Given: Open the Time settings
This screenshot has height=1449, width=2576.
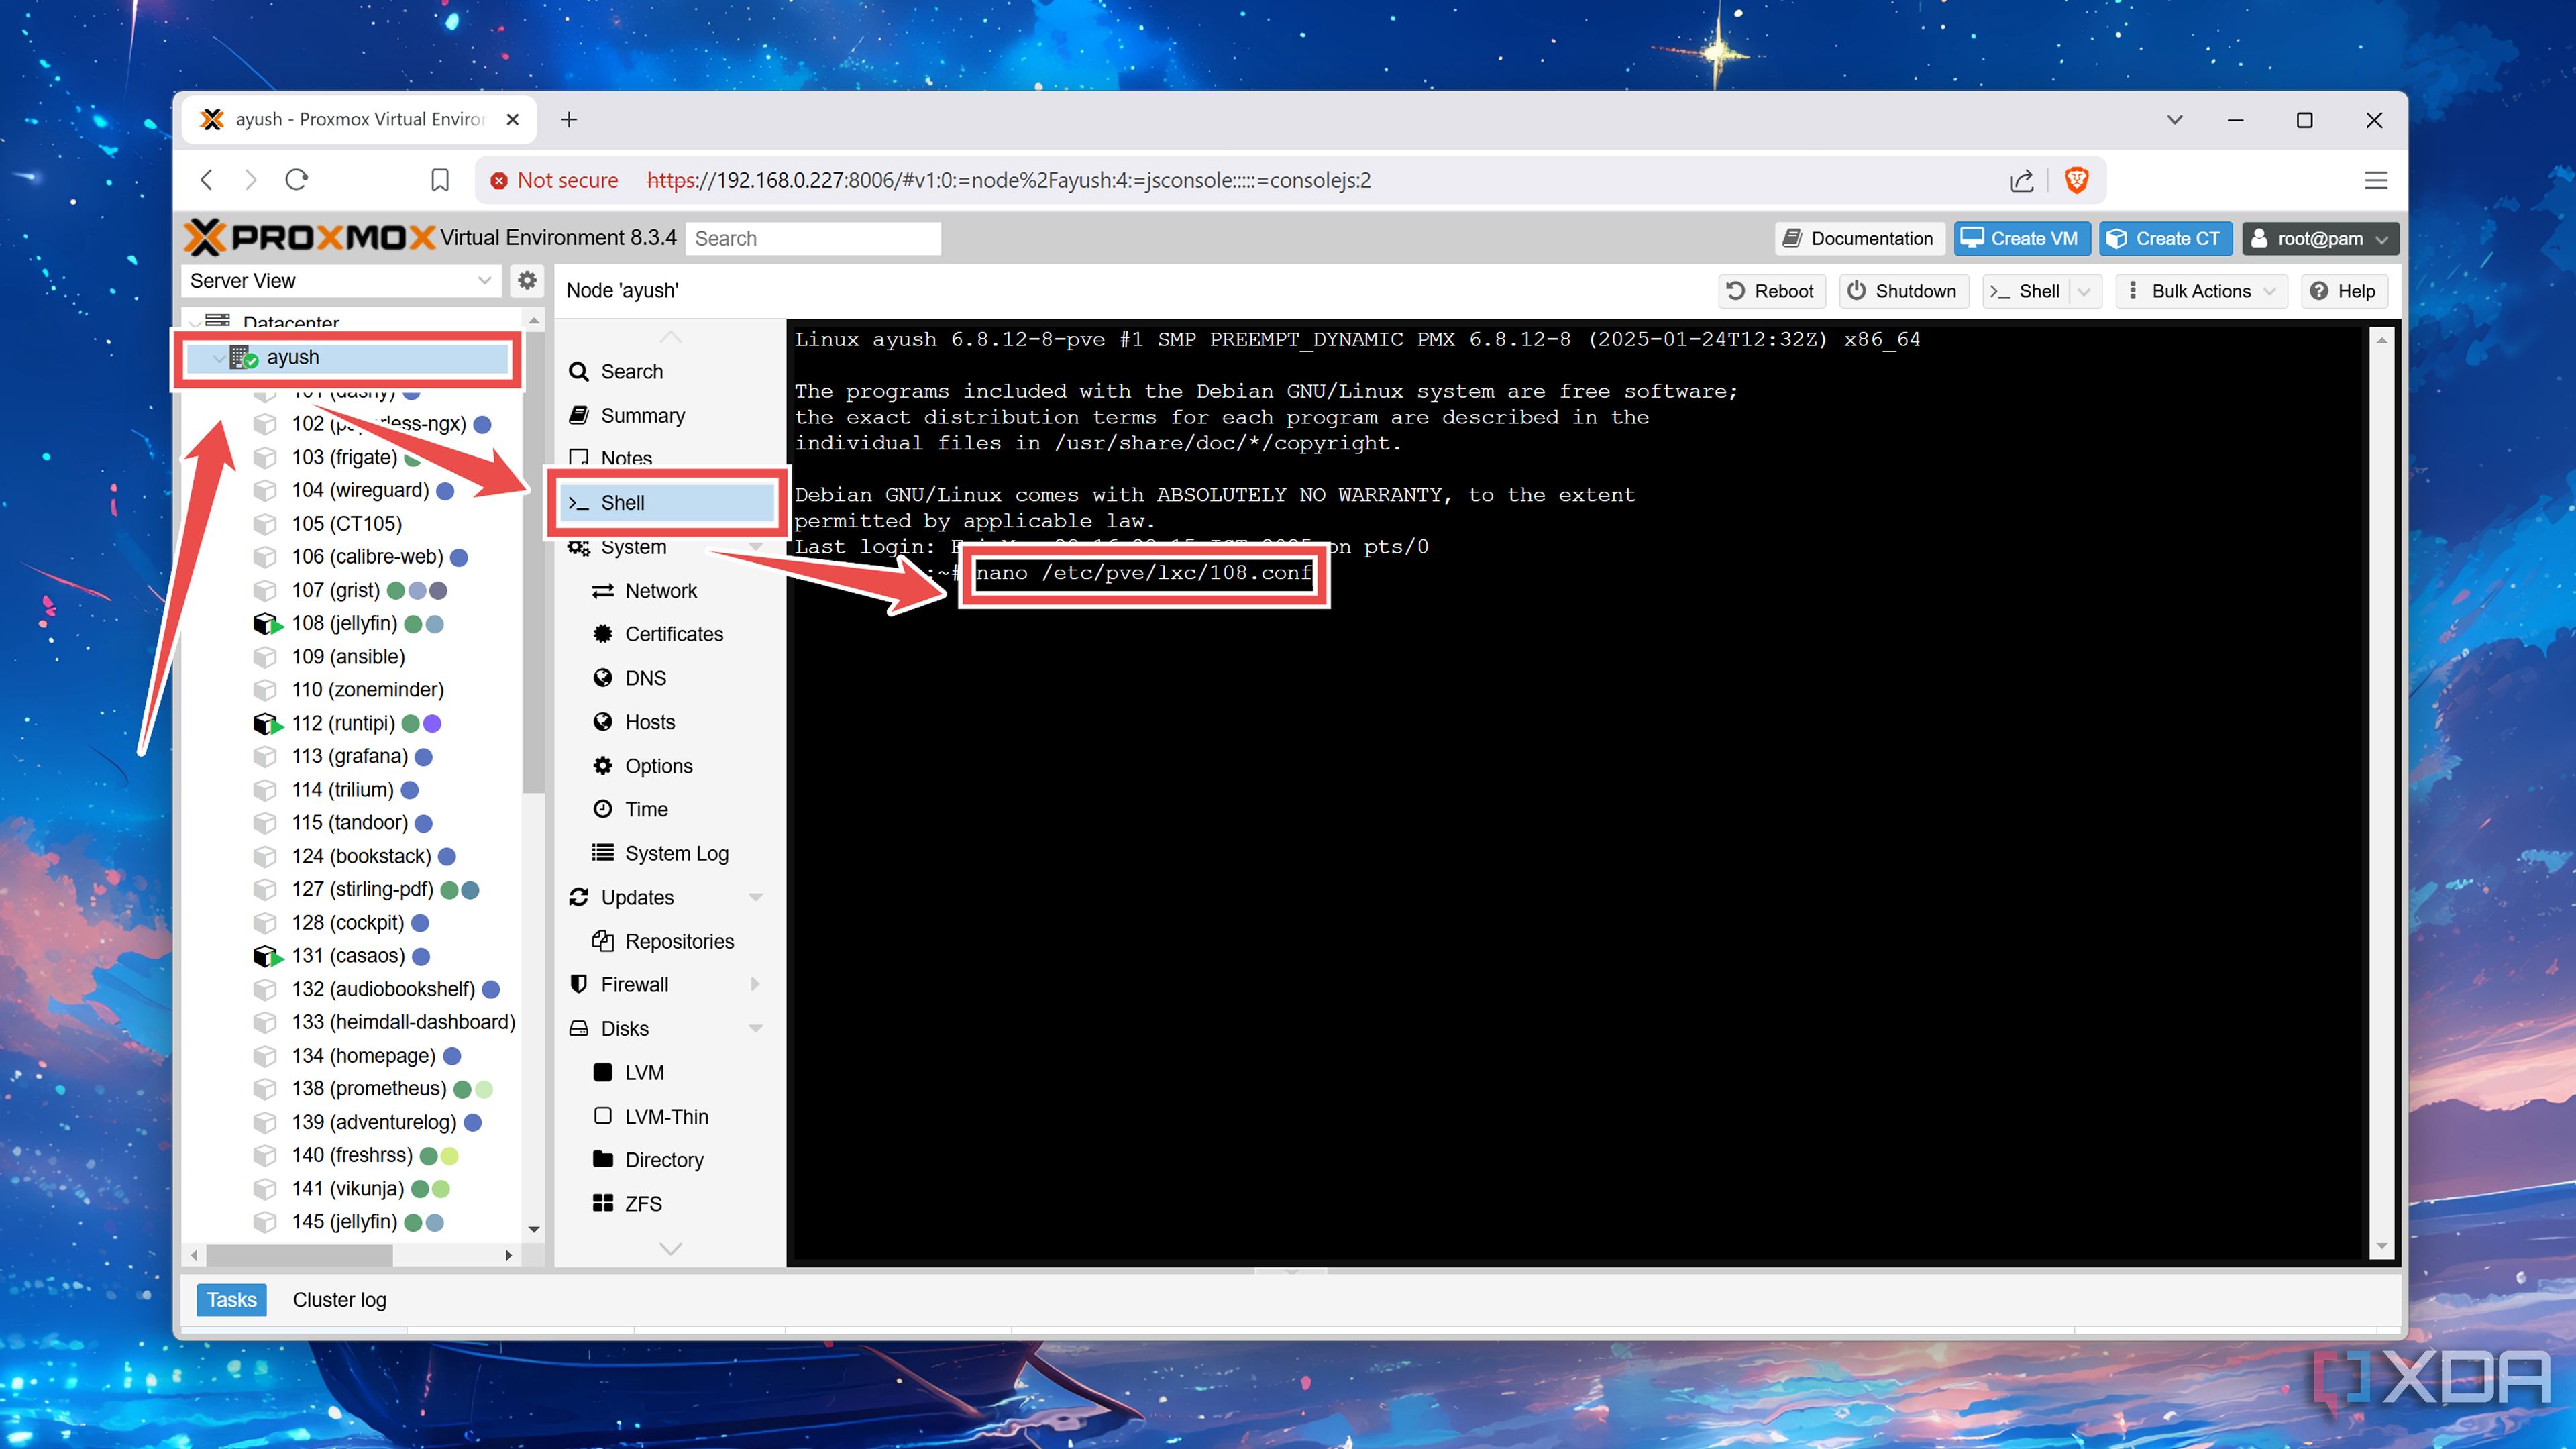Looking at the screenshot, I should [x=646, y=809].
